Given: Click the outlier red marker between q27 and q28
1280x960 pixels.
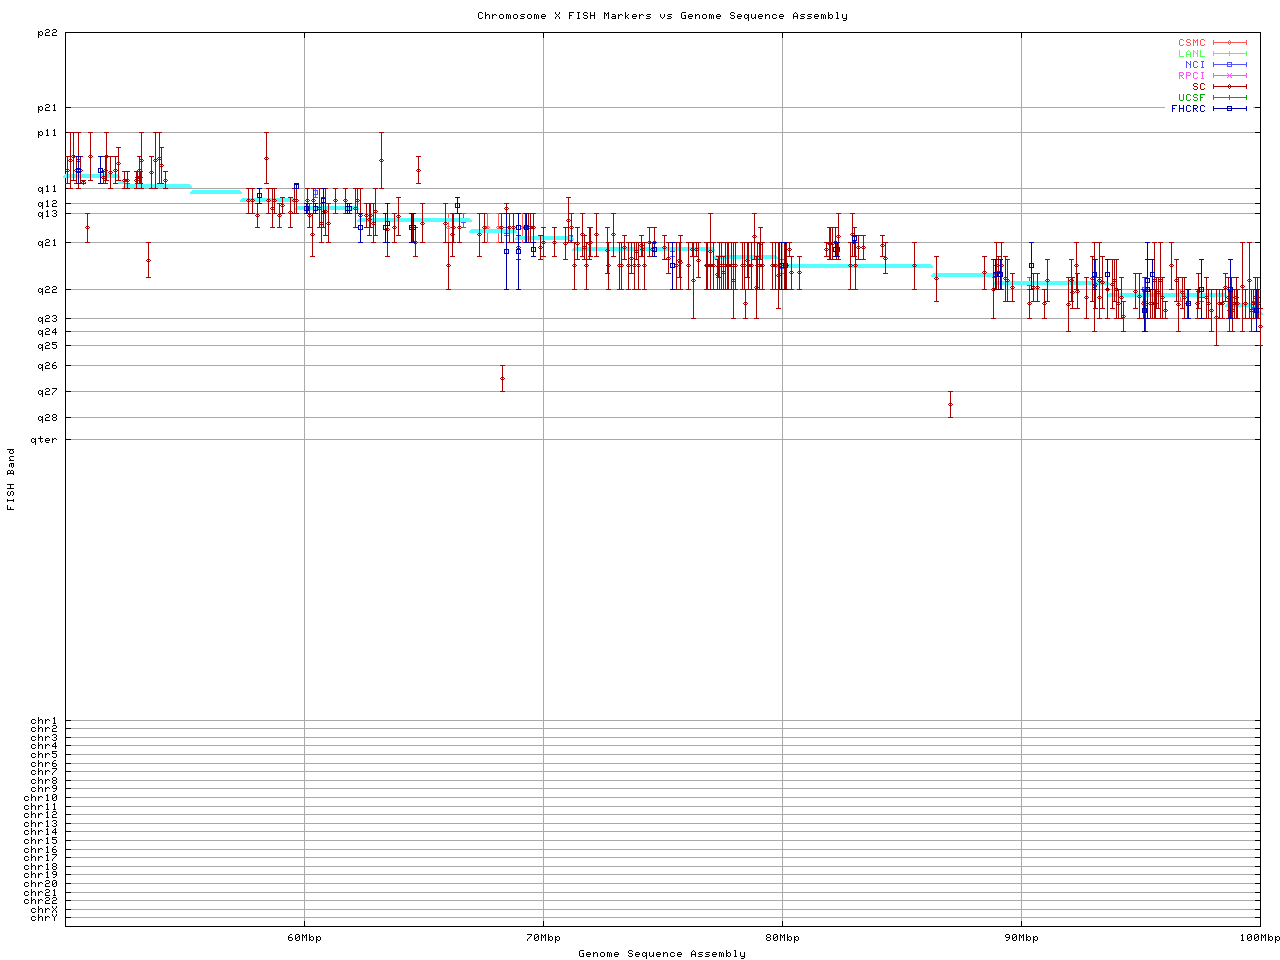Looking at the screenshot, I should 950,404.
